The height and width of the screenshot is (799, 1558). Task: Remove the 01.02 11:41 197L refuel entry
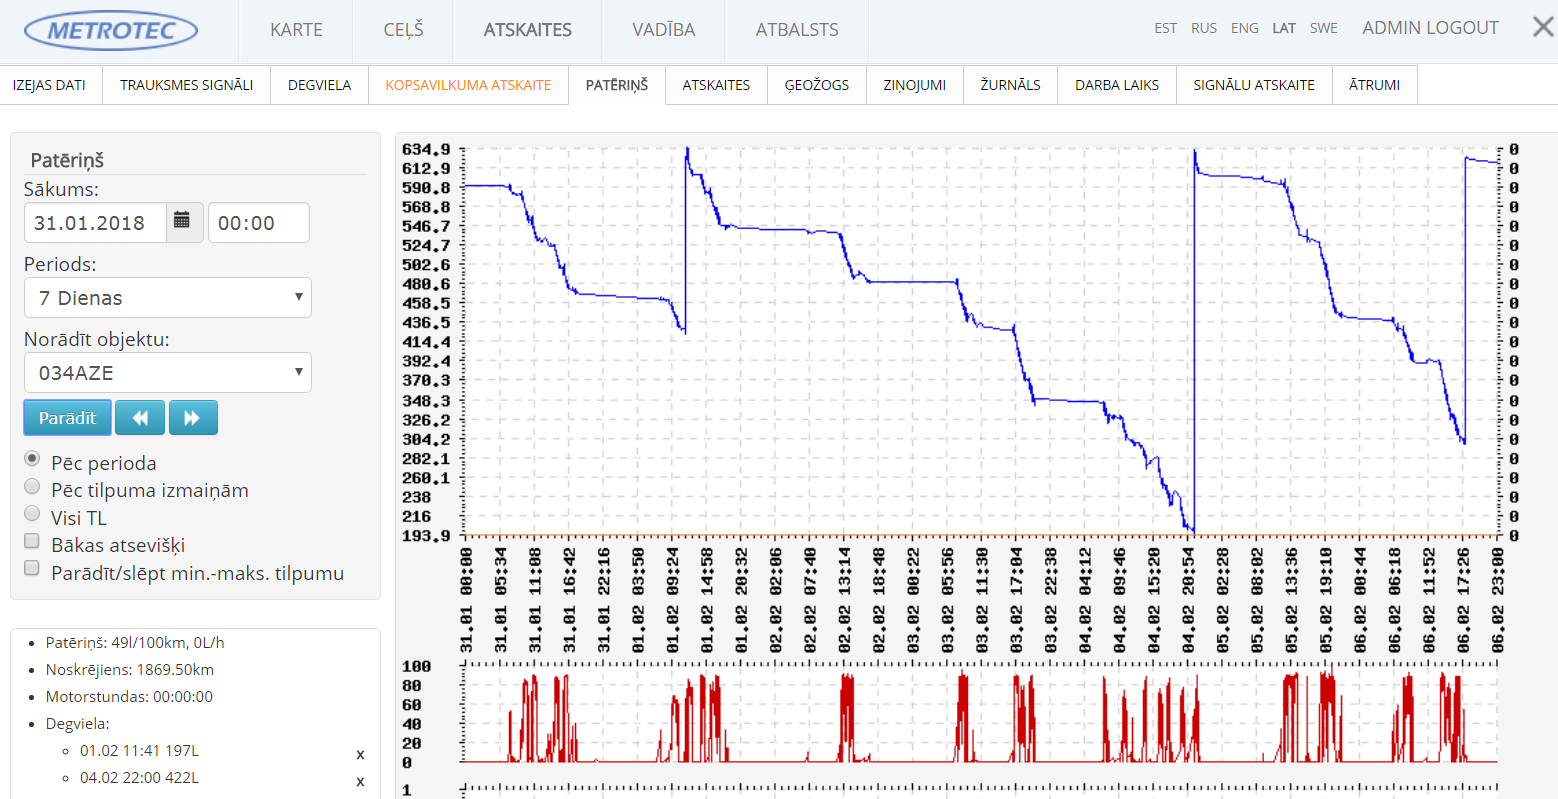coord(360,755)
